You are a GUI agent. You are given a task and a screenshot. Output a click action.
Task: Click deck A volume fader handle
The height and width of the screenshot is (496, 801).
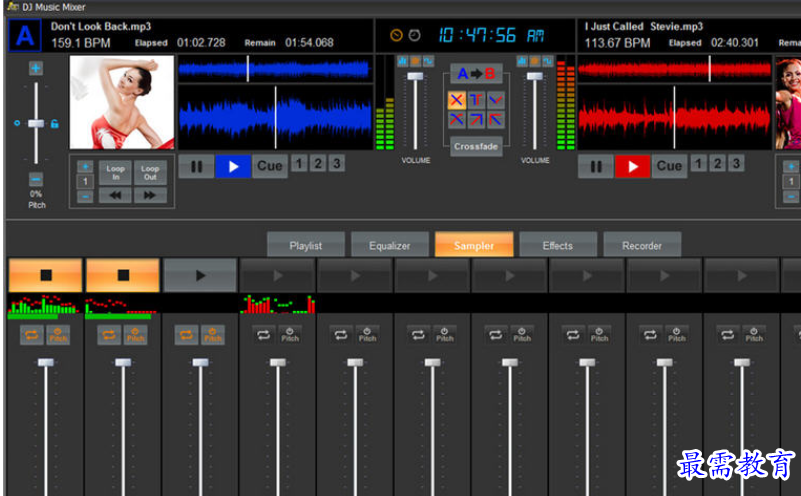tap(415, 76)
